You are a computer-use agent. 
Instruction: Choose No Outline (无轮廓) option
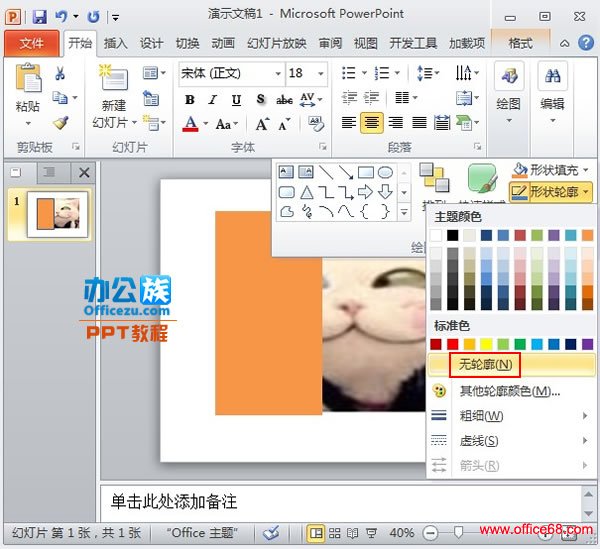pos(512,364)
